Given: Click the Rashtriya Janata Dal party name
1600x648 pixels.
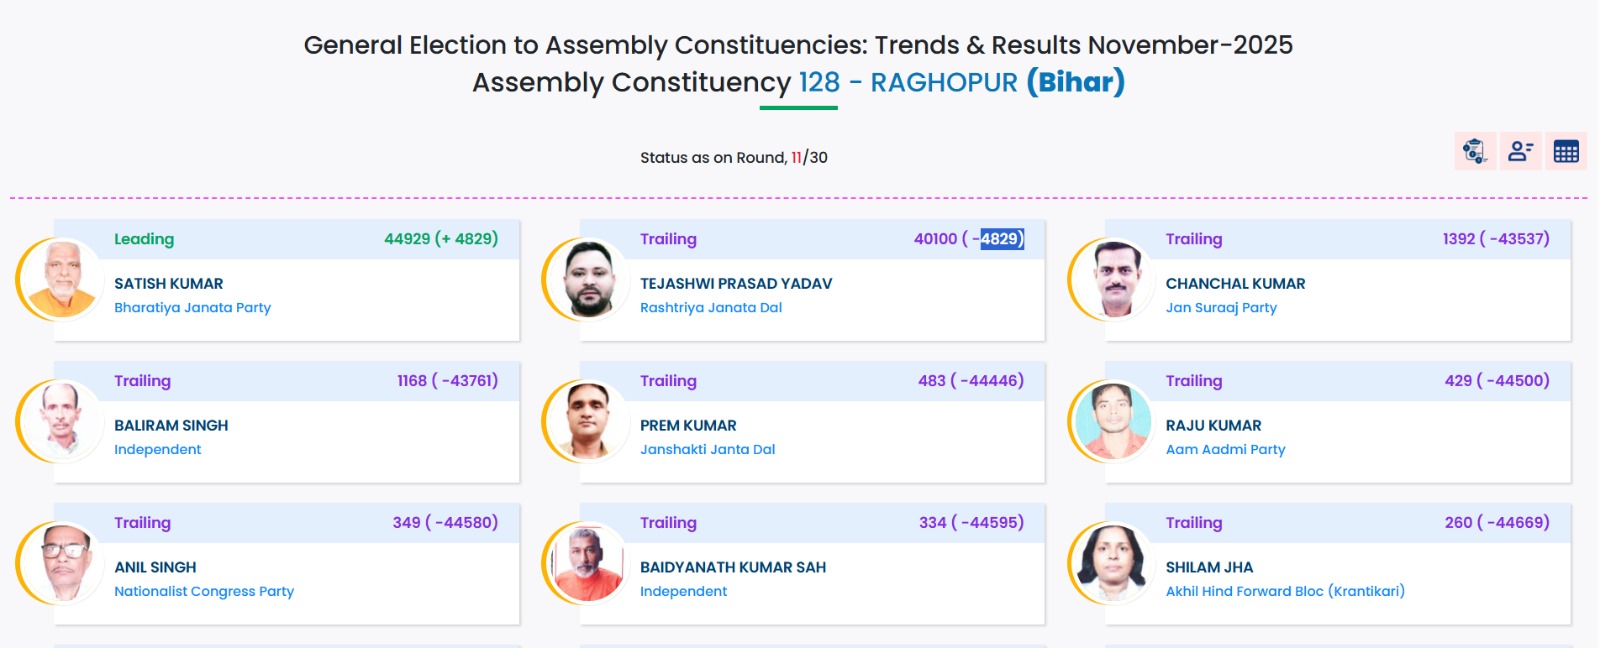Looking at the screenshot, I should pos(711,308).
